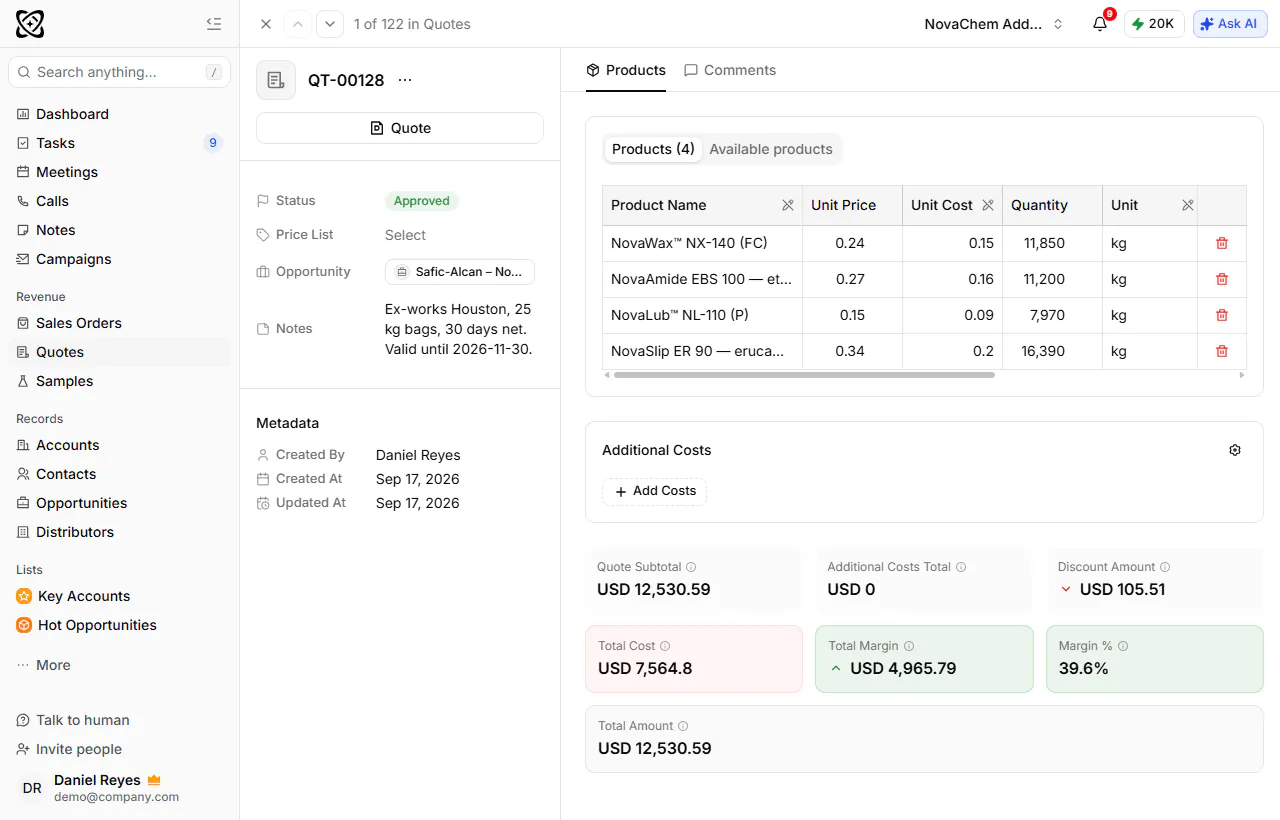Toggle the pin on Unit Cost column
This screenshot has width=1280, height=820.
point(988,205)
